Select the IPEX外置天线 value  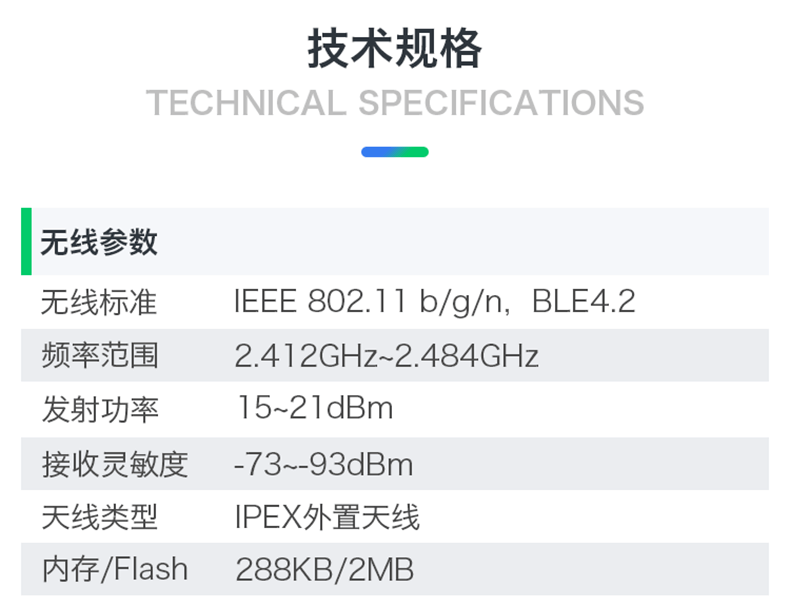(327, 517)
